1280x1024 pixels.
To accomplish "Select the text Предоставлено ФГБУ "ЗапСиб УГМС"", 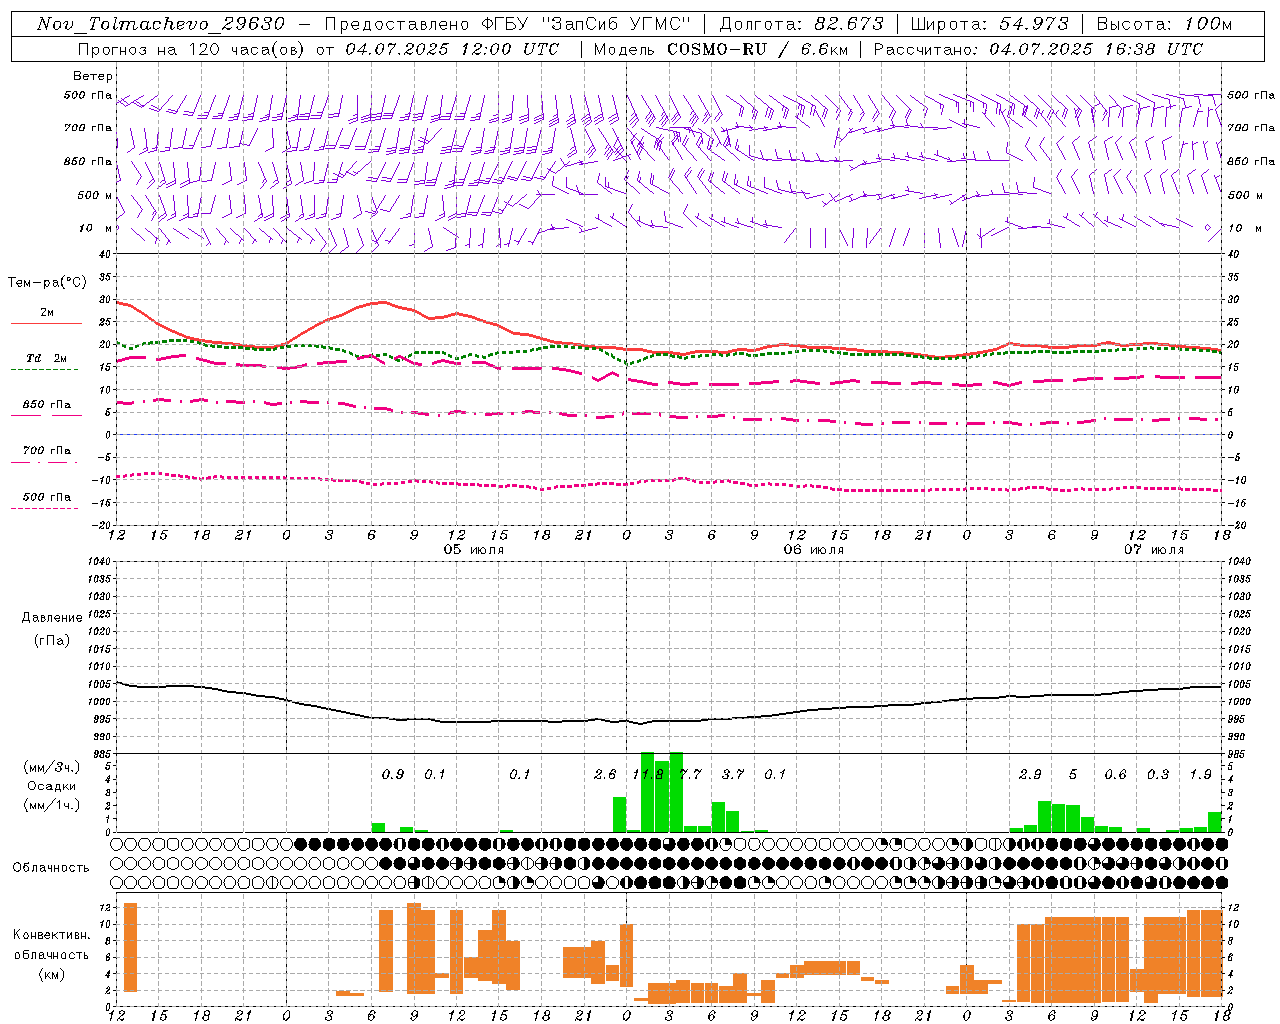I will click(x=508, y=24).
